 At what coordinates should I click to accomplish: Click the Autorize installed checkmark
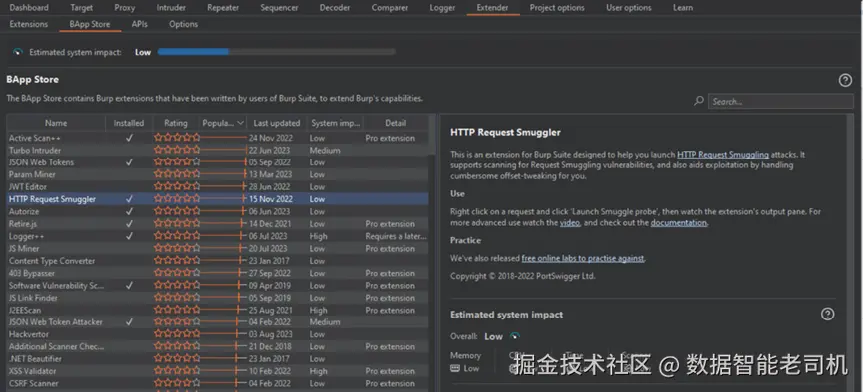pyautogui.click(x=129, y=211)
